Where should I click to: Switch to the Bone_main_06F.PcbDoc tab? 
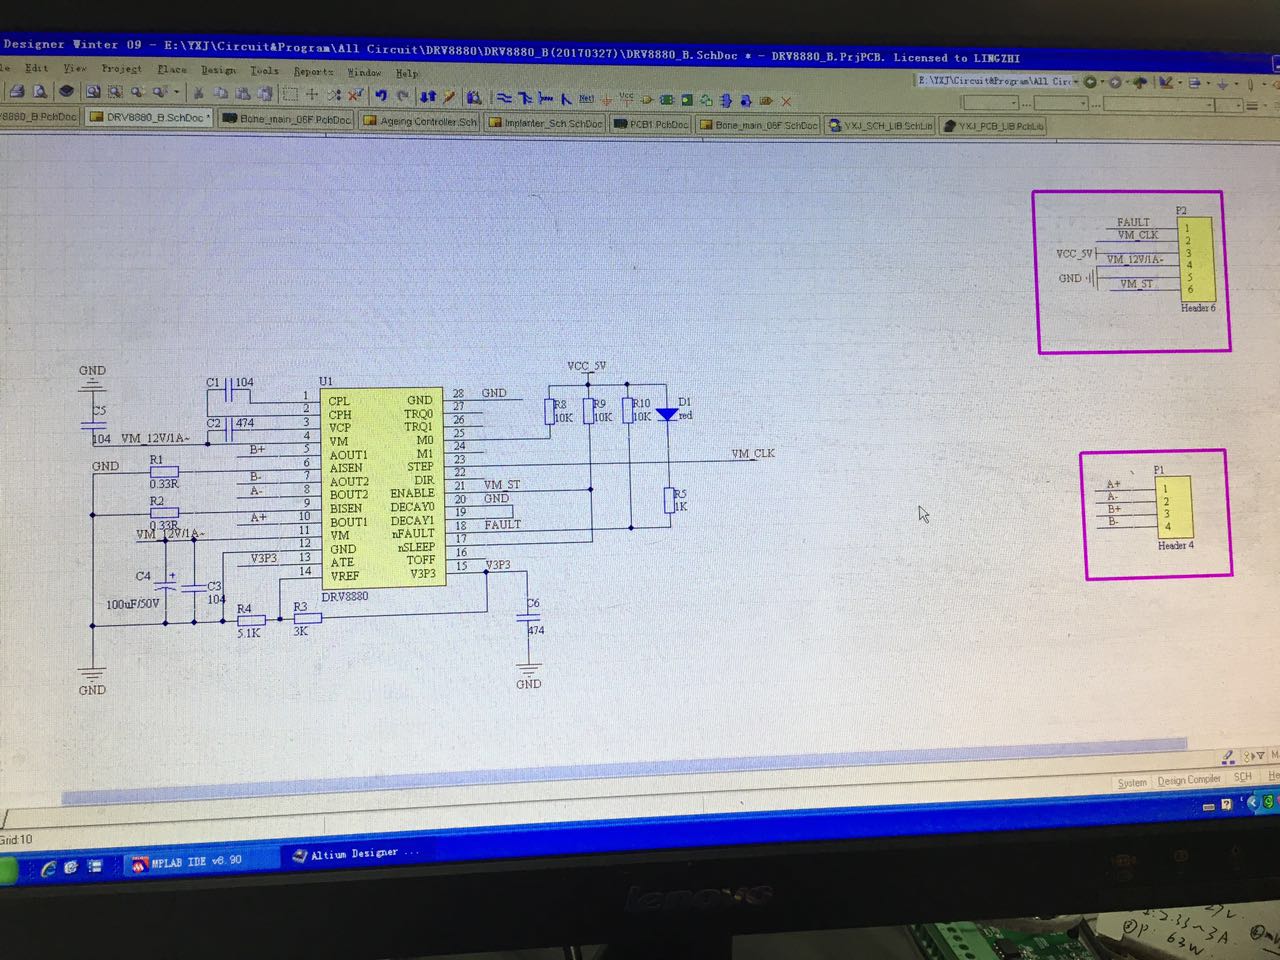point(288,120)
